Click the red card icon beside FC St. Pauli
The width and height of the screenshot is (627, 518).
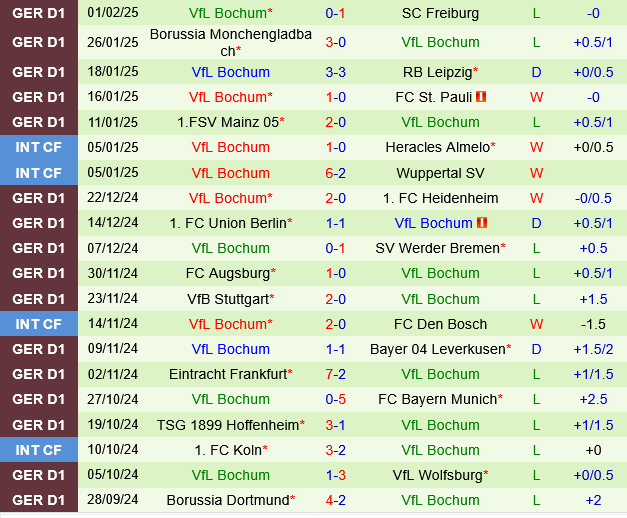tap(481, 97)
